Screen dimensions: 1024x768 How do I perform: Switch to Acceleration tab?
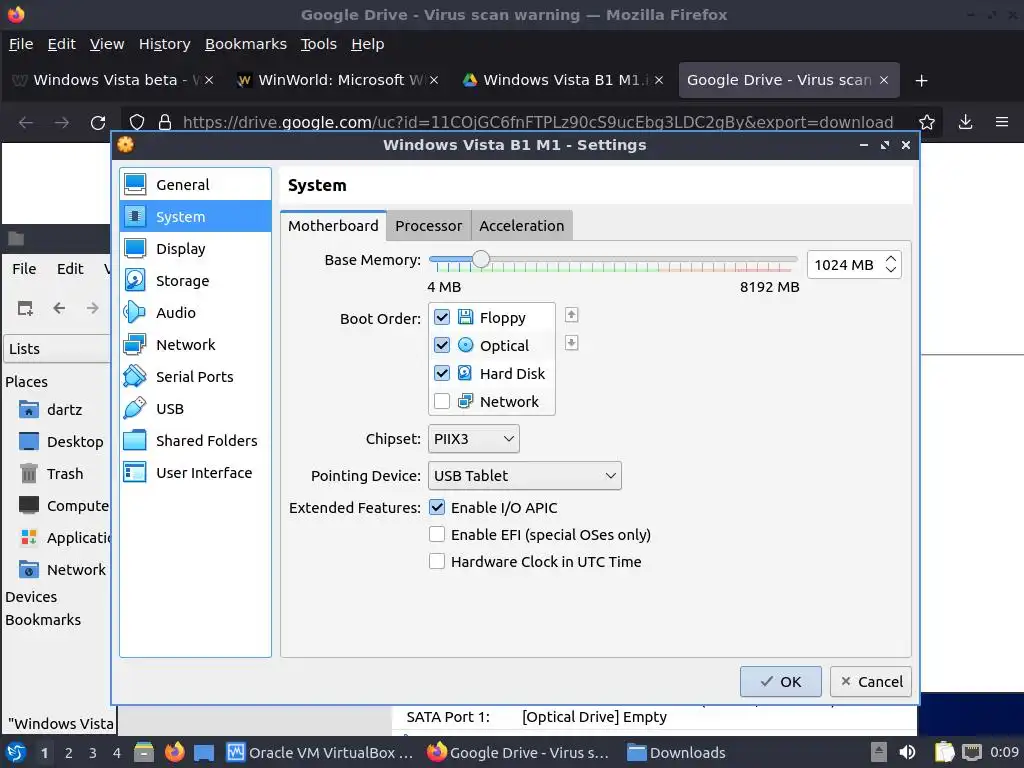(522, 226)
